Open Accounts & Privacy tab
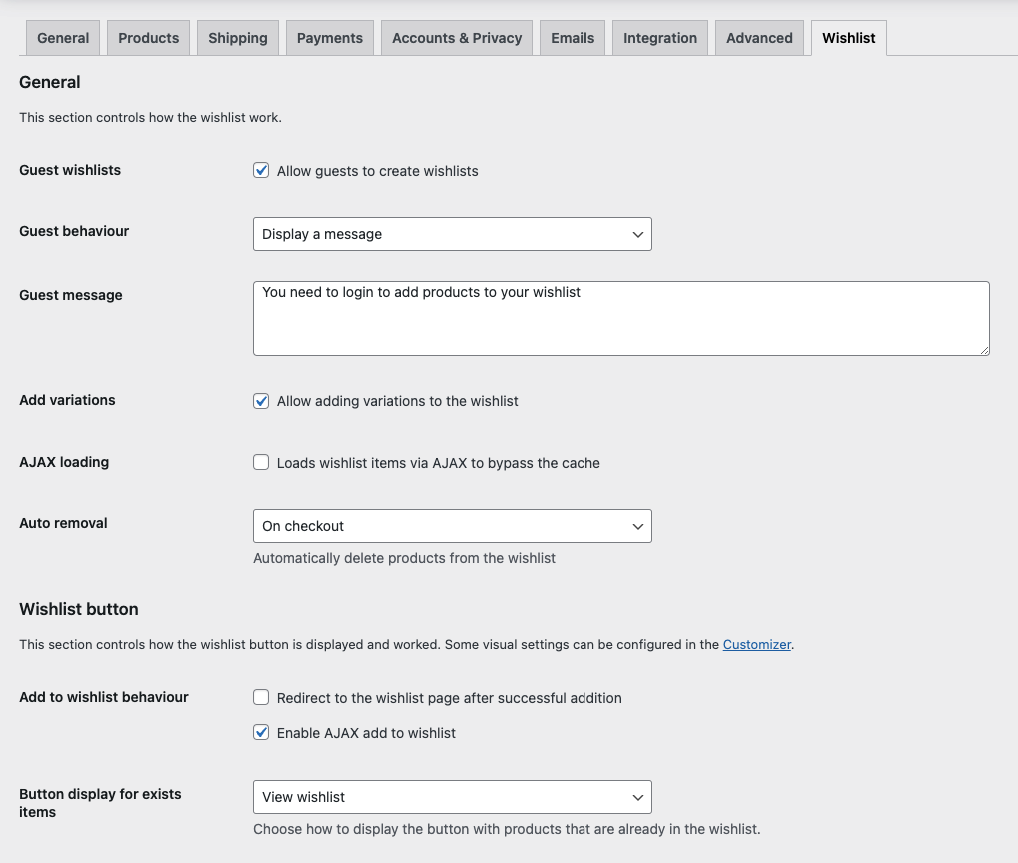 (457, 38)
